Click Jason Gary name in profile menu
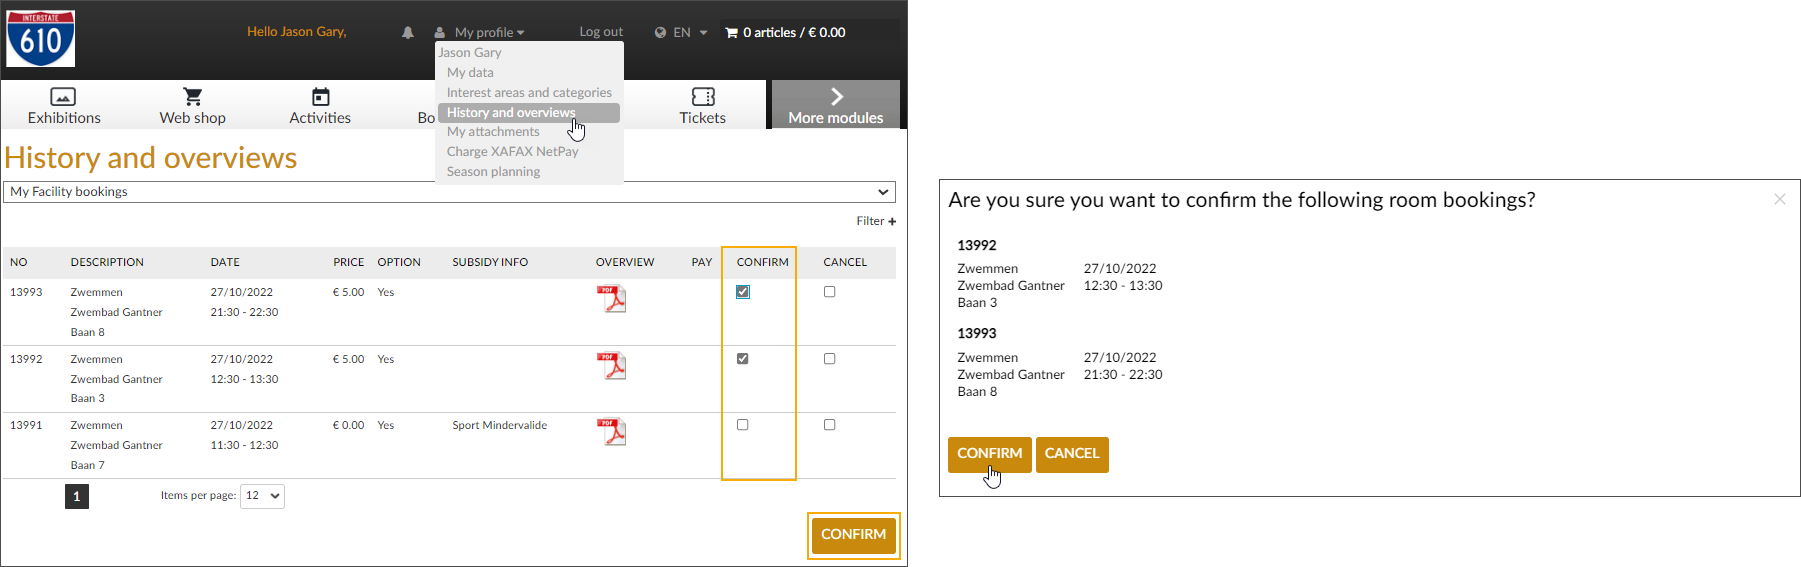 [x=470, y=53]
